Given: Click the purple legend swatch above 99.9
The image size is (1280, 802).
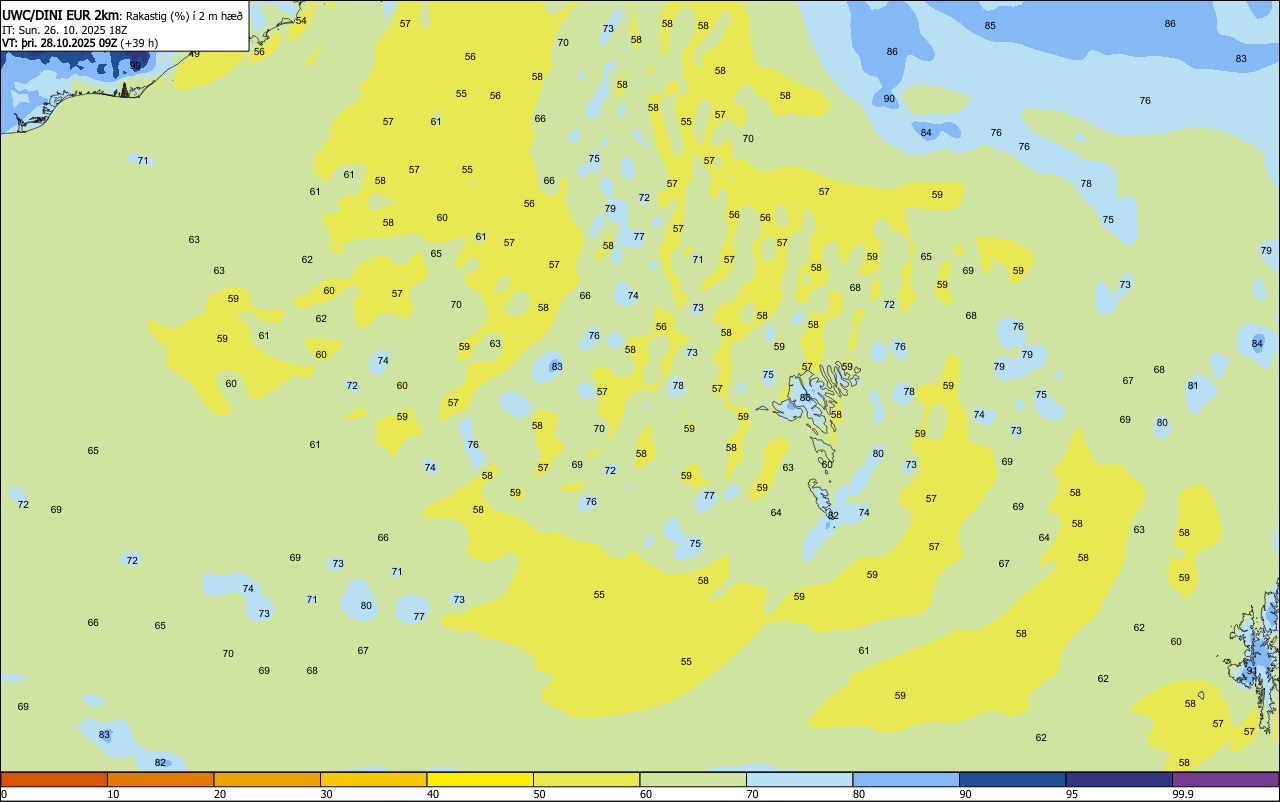Looking at the screenshot, I should (x=1225, y=779).
